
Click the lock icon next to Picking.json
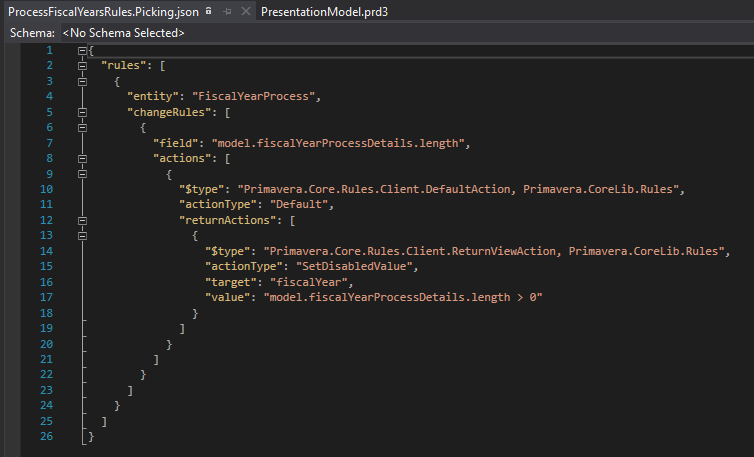(208, 11)
